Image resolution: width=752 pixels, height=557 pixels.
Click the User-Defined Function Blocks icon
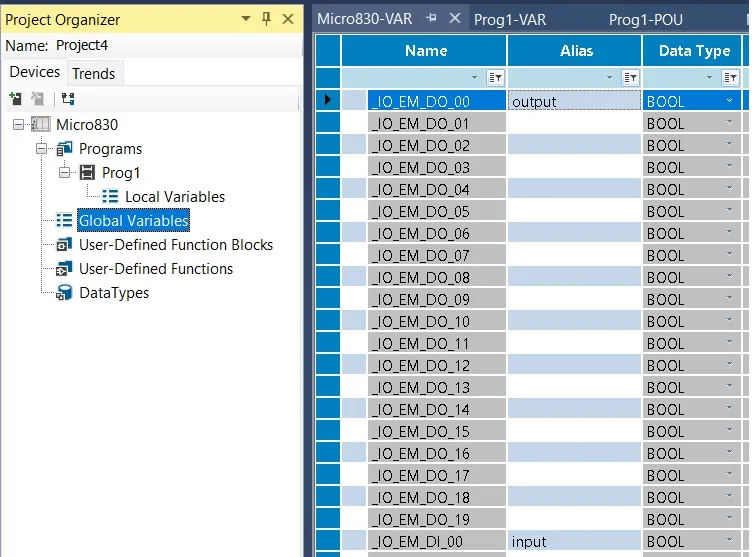click(64, 245)
